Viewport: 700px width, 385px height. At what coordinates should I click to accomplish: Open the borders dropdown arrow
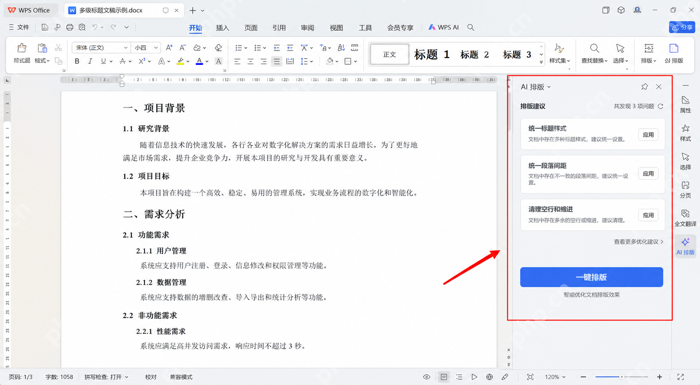click(356, 61)
